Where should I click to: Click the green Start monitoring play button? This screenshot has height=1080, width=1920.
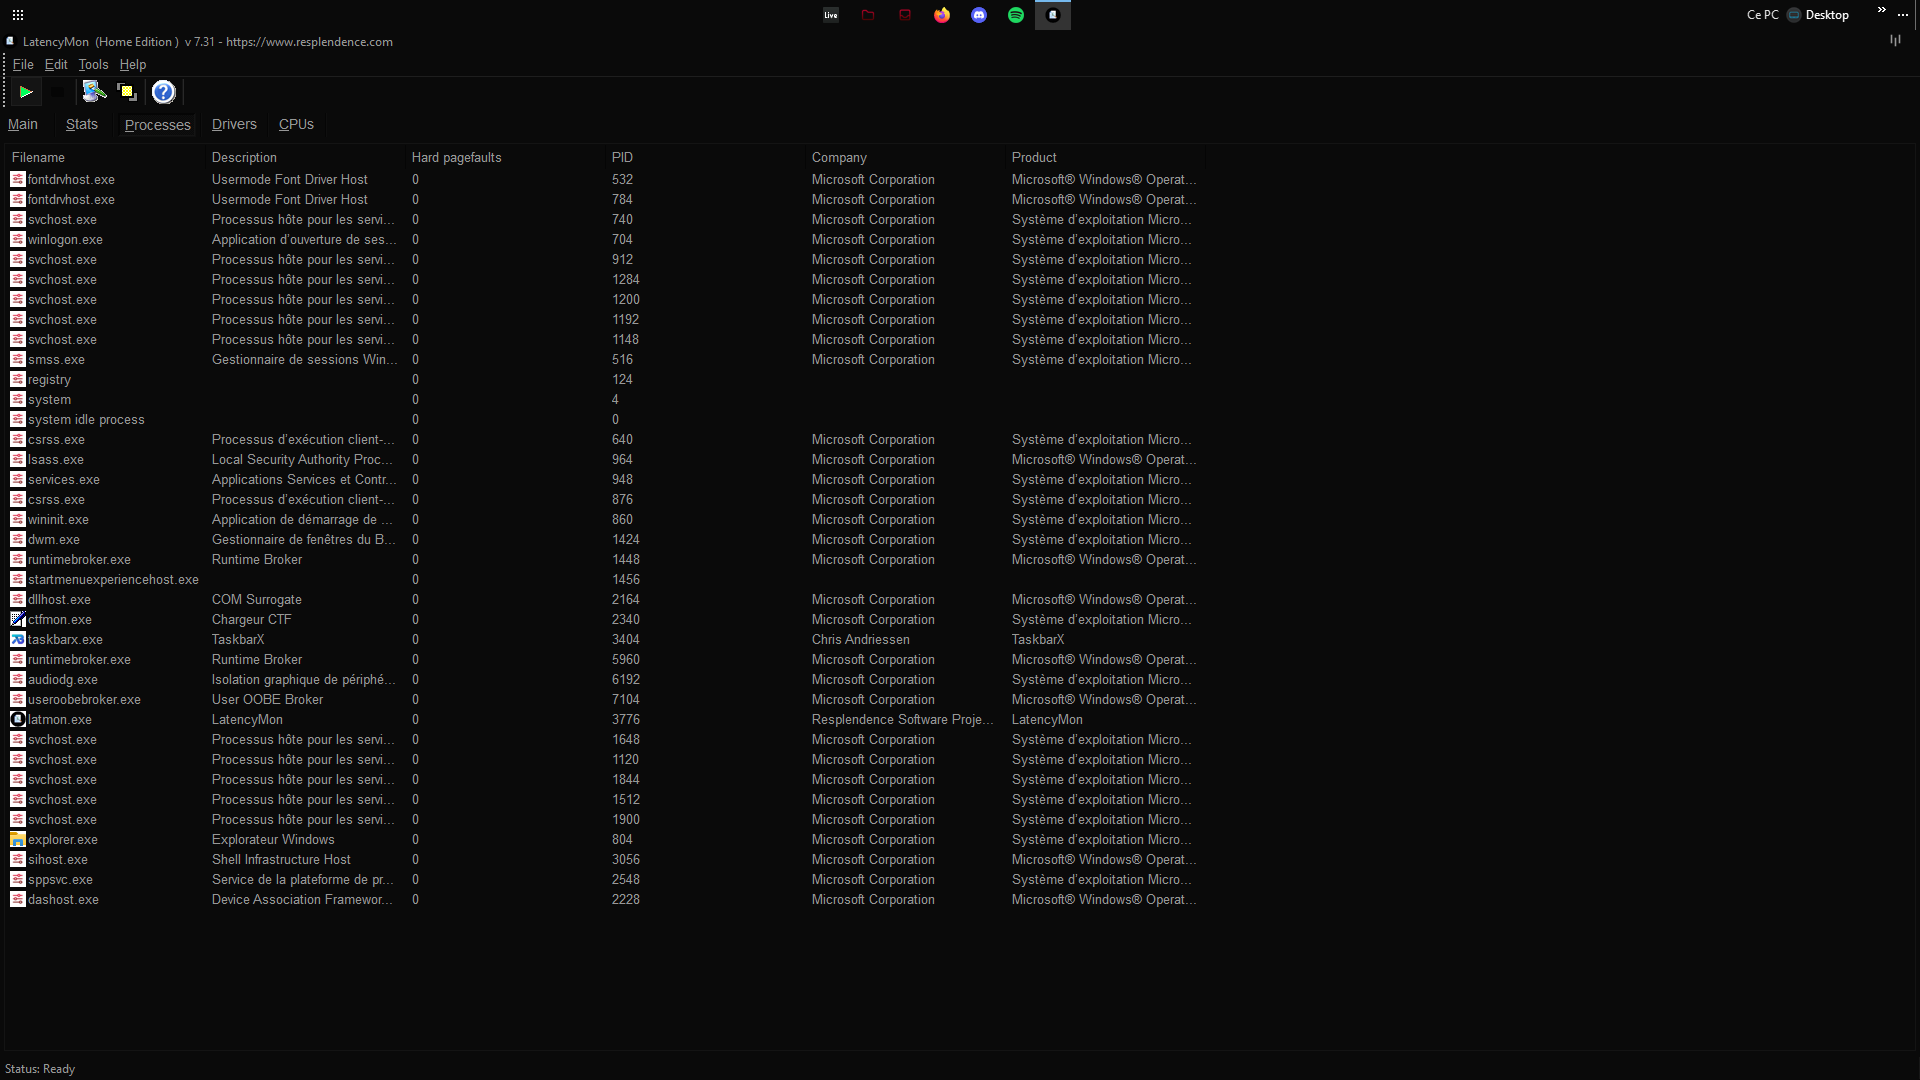[x=26, y=92]
